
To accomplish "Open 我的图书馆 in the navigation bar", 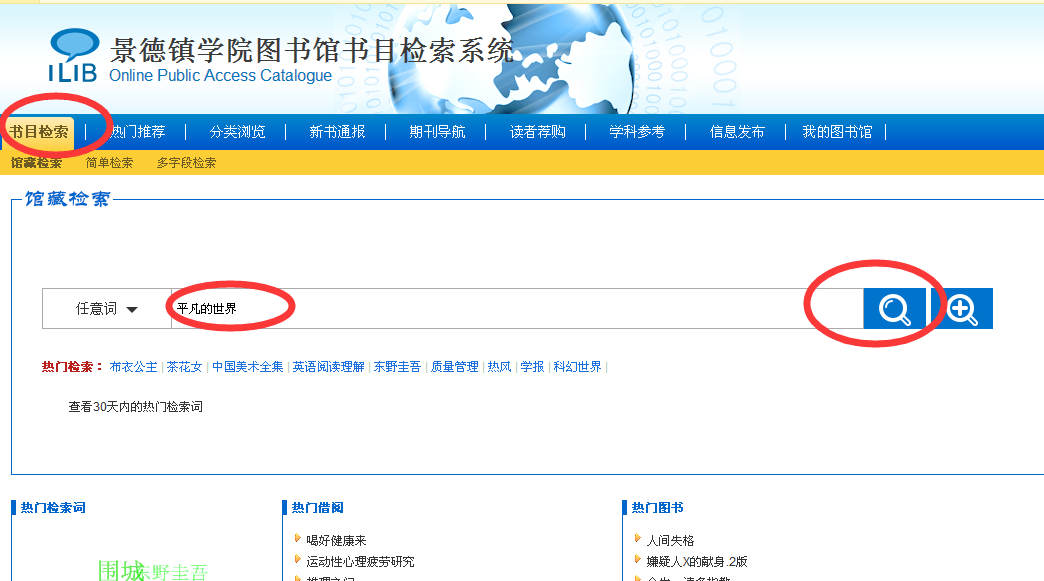I will [837, 132].
